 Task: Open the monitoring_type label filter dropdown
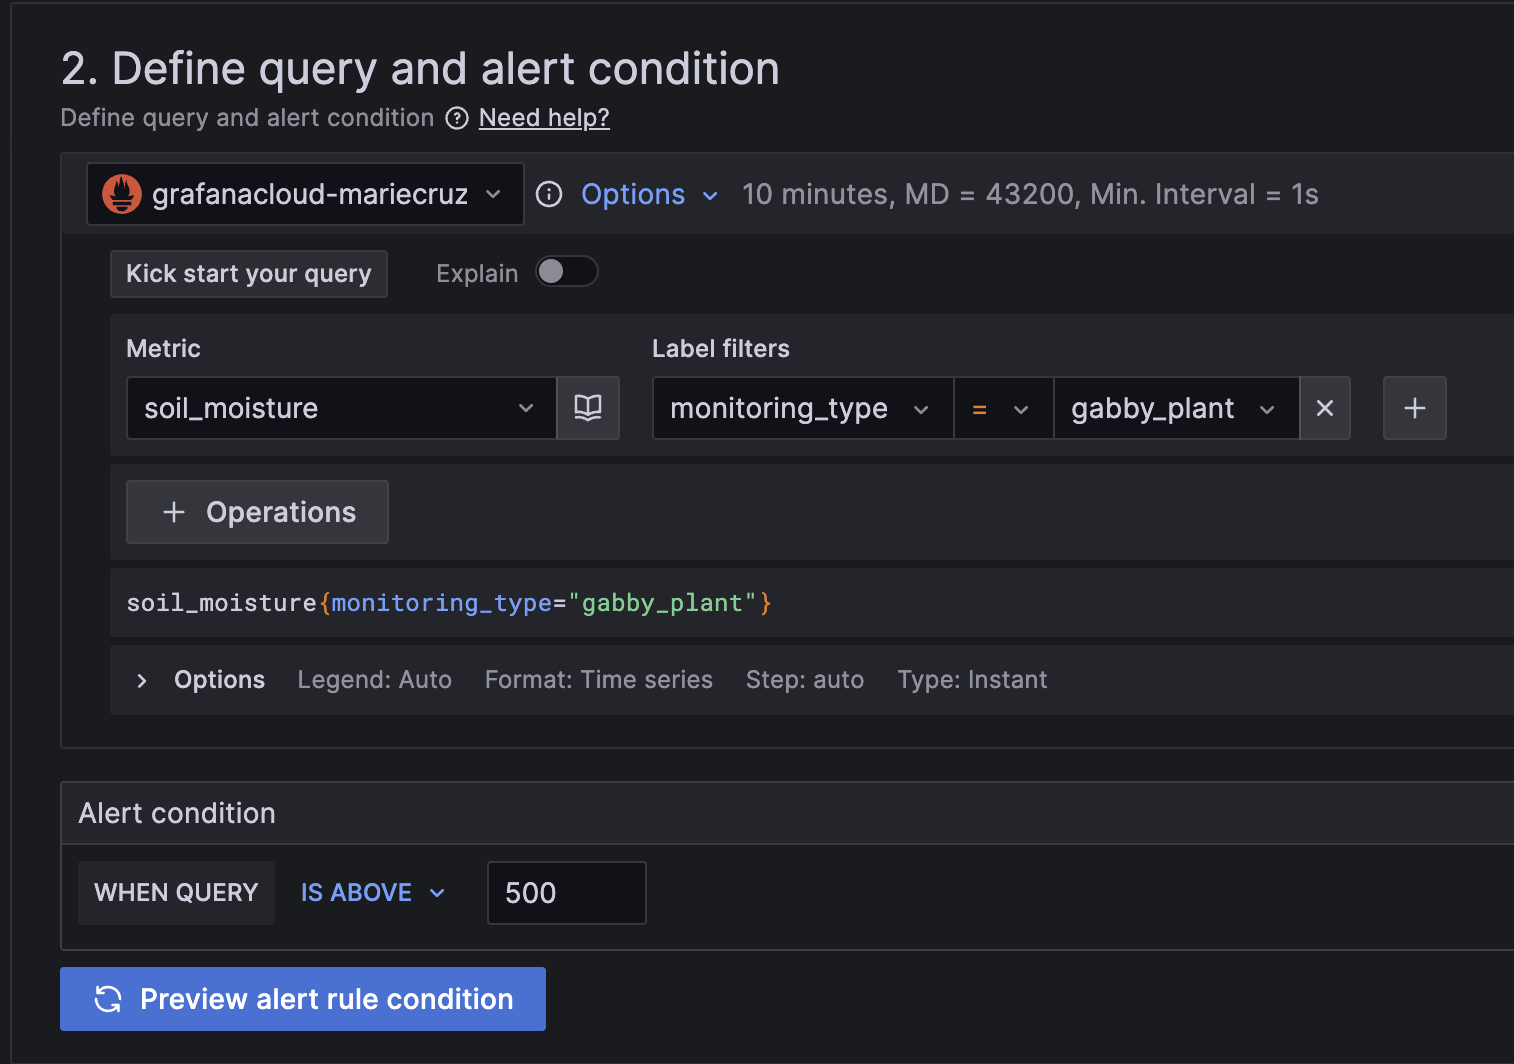coord(921,408)
